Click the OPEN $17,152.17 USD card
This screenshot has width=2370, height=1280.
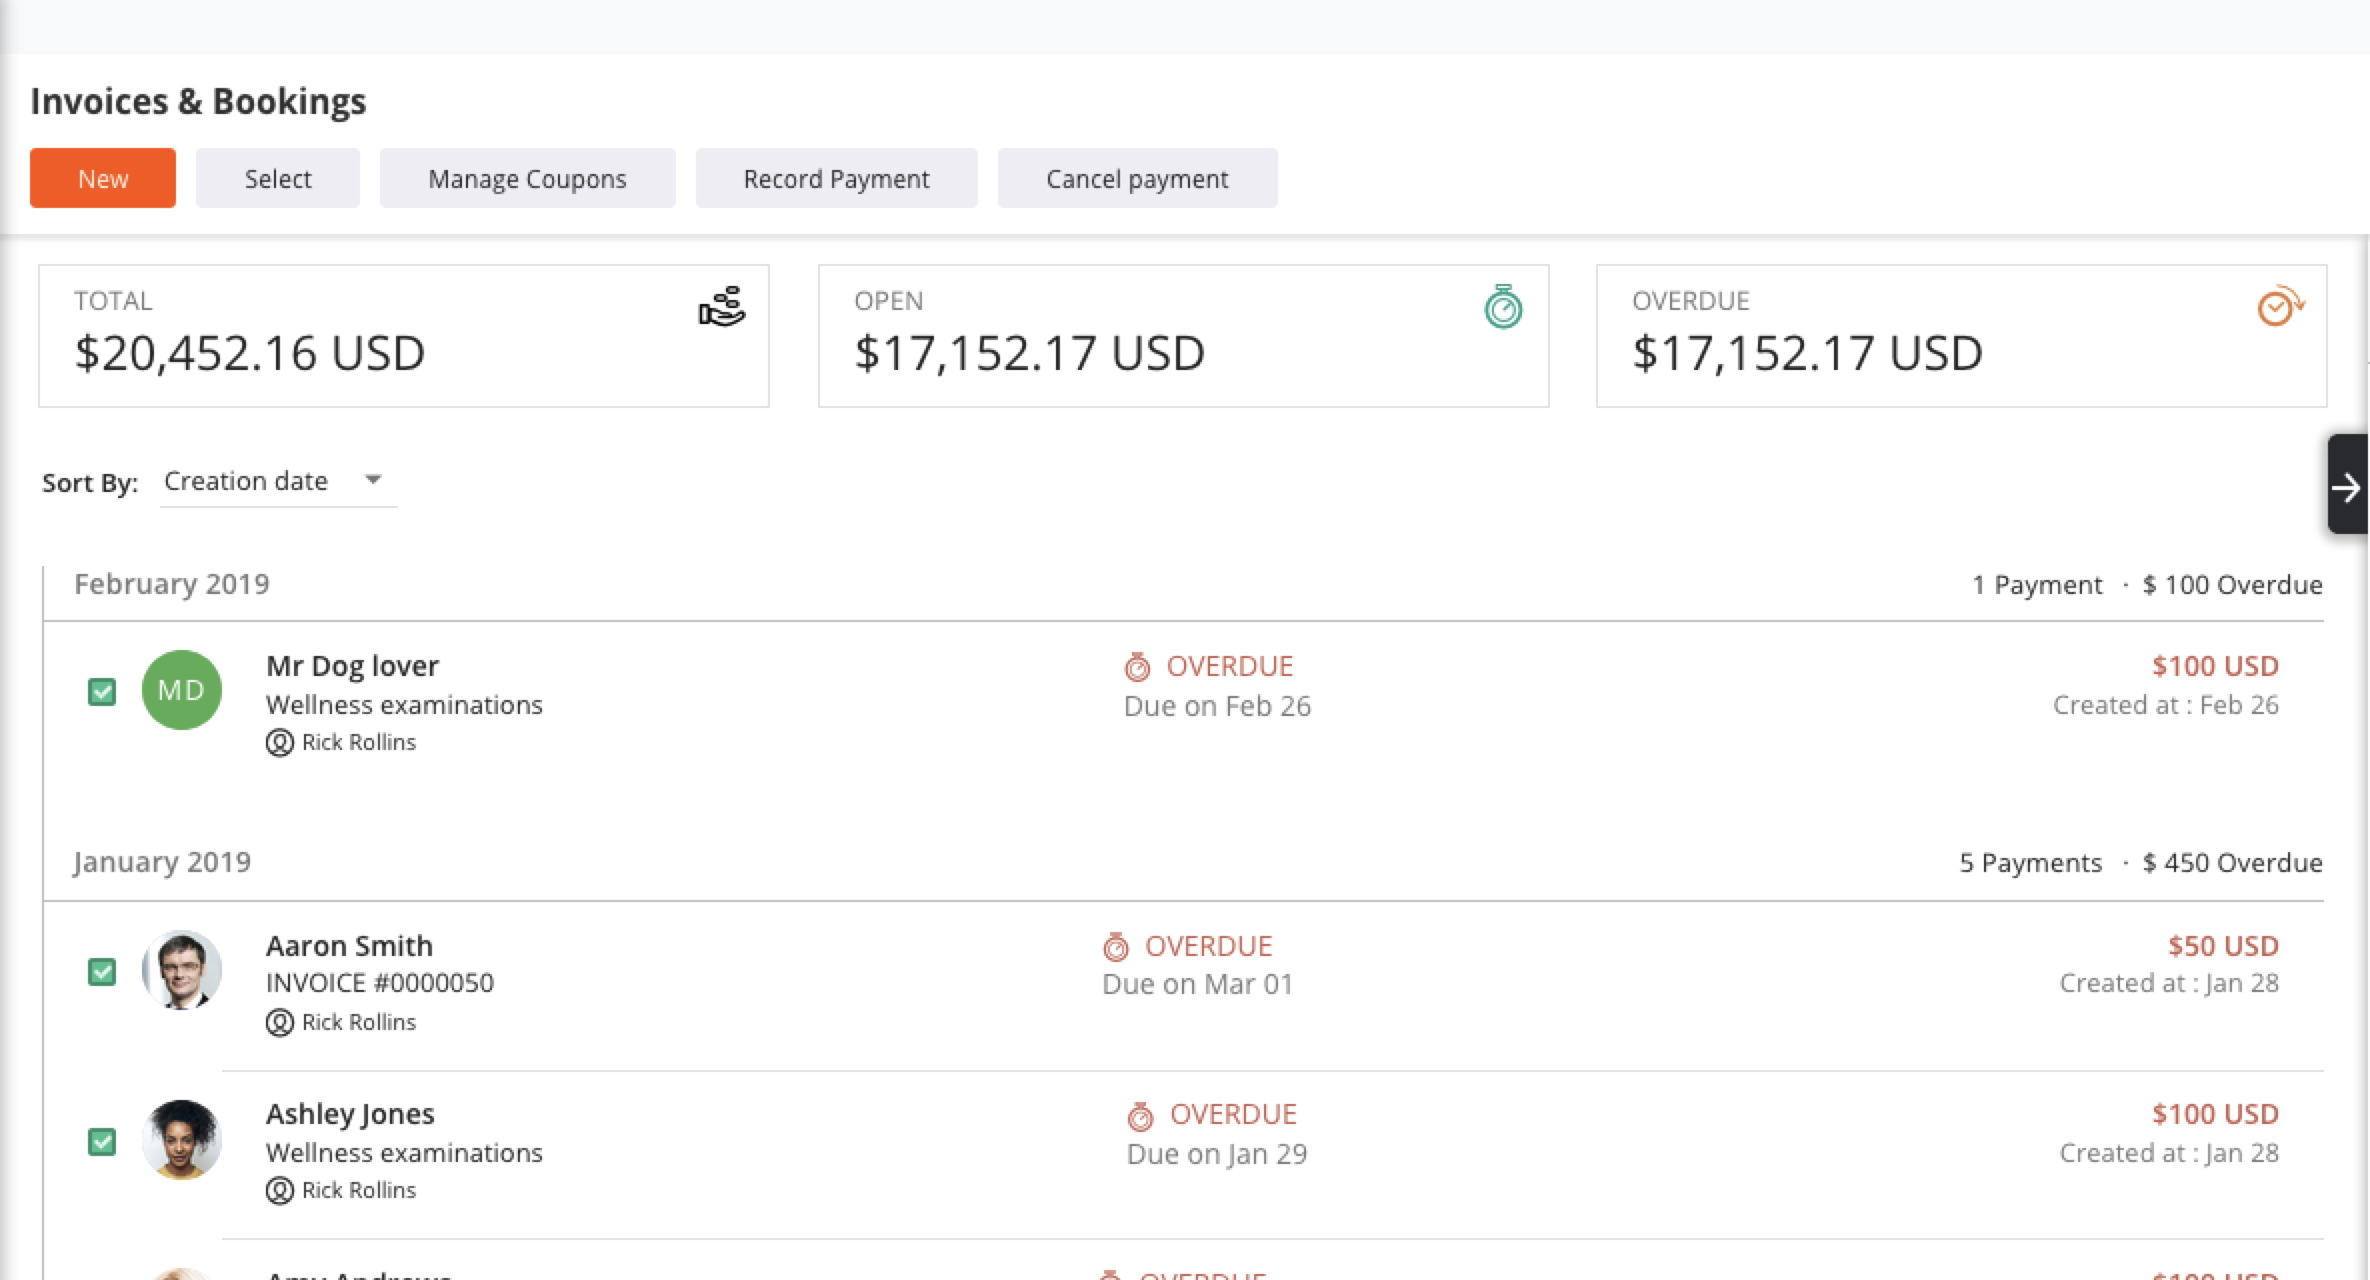click(1184, 336)
